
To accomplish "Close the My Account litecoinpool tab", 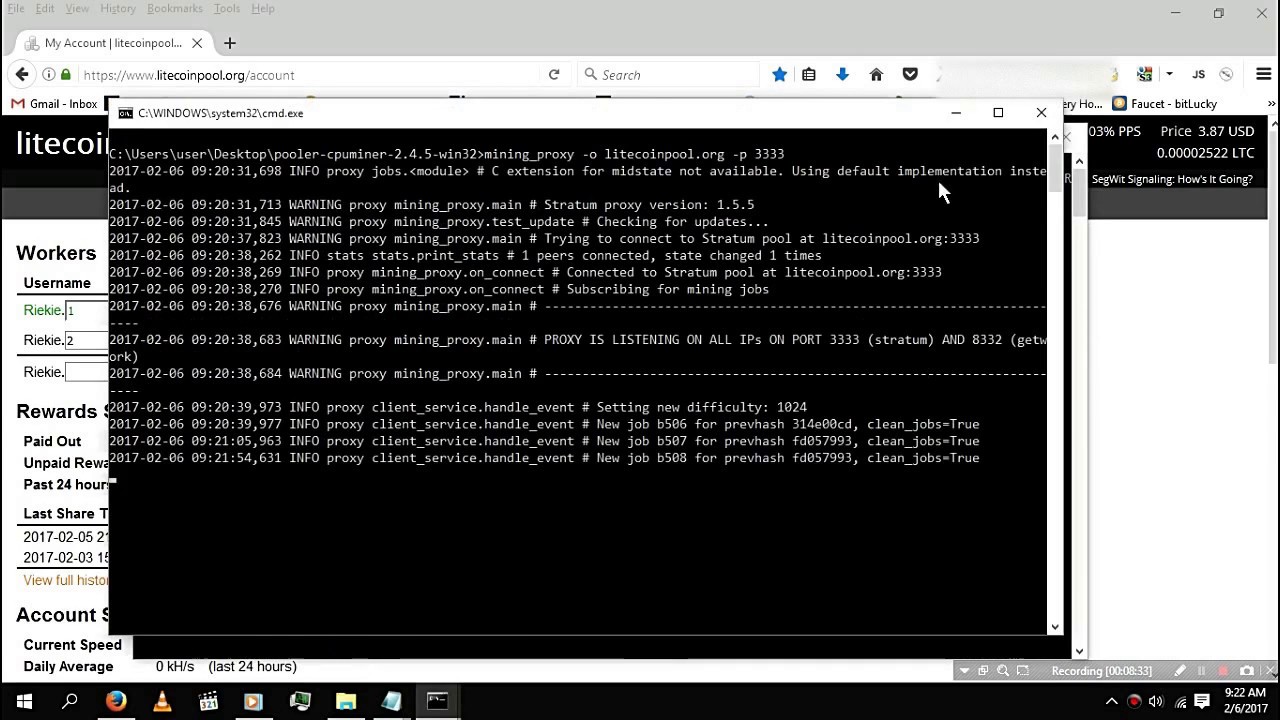I will coord(197,43).
